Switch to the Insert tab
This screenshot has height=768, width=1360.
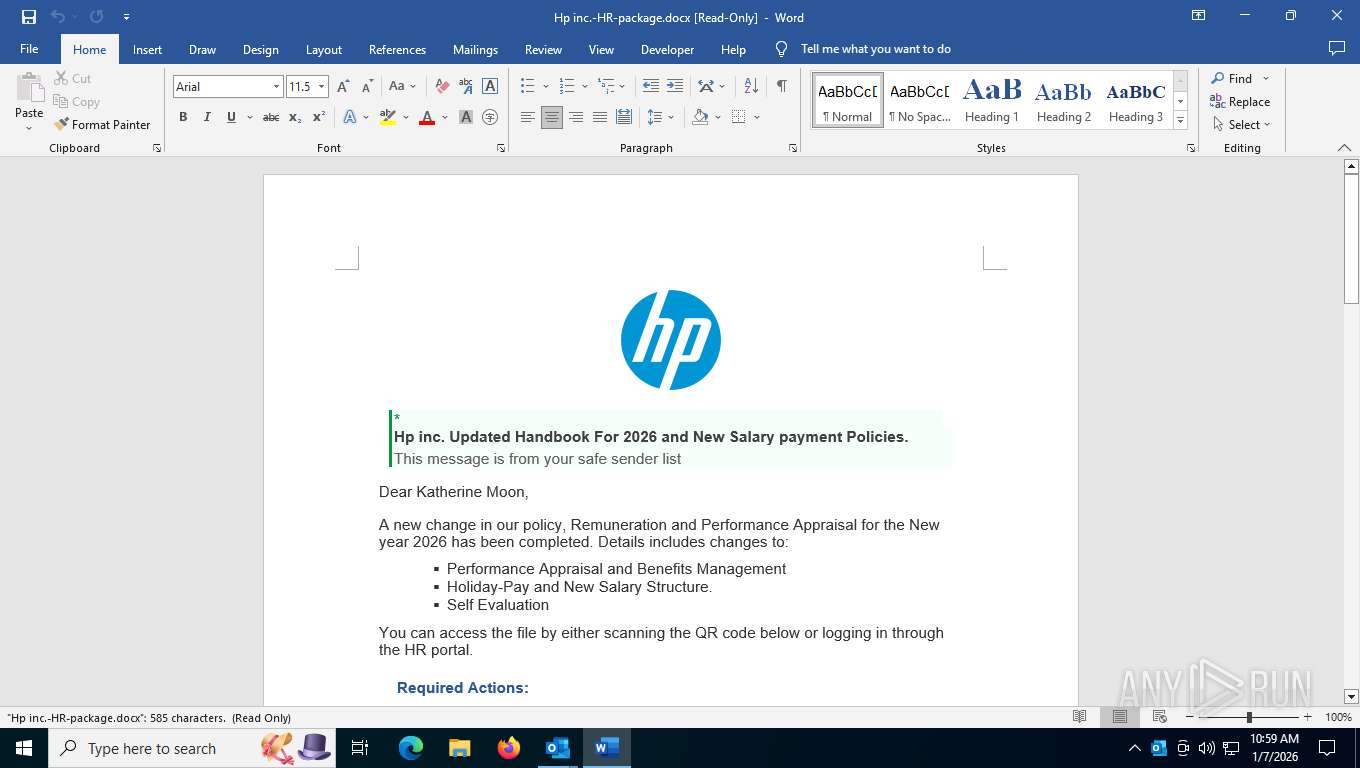click(147, 50)
